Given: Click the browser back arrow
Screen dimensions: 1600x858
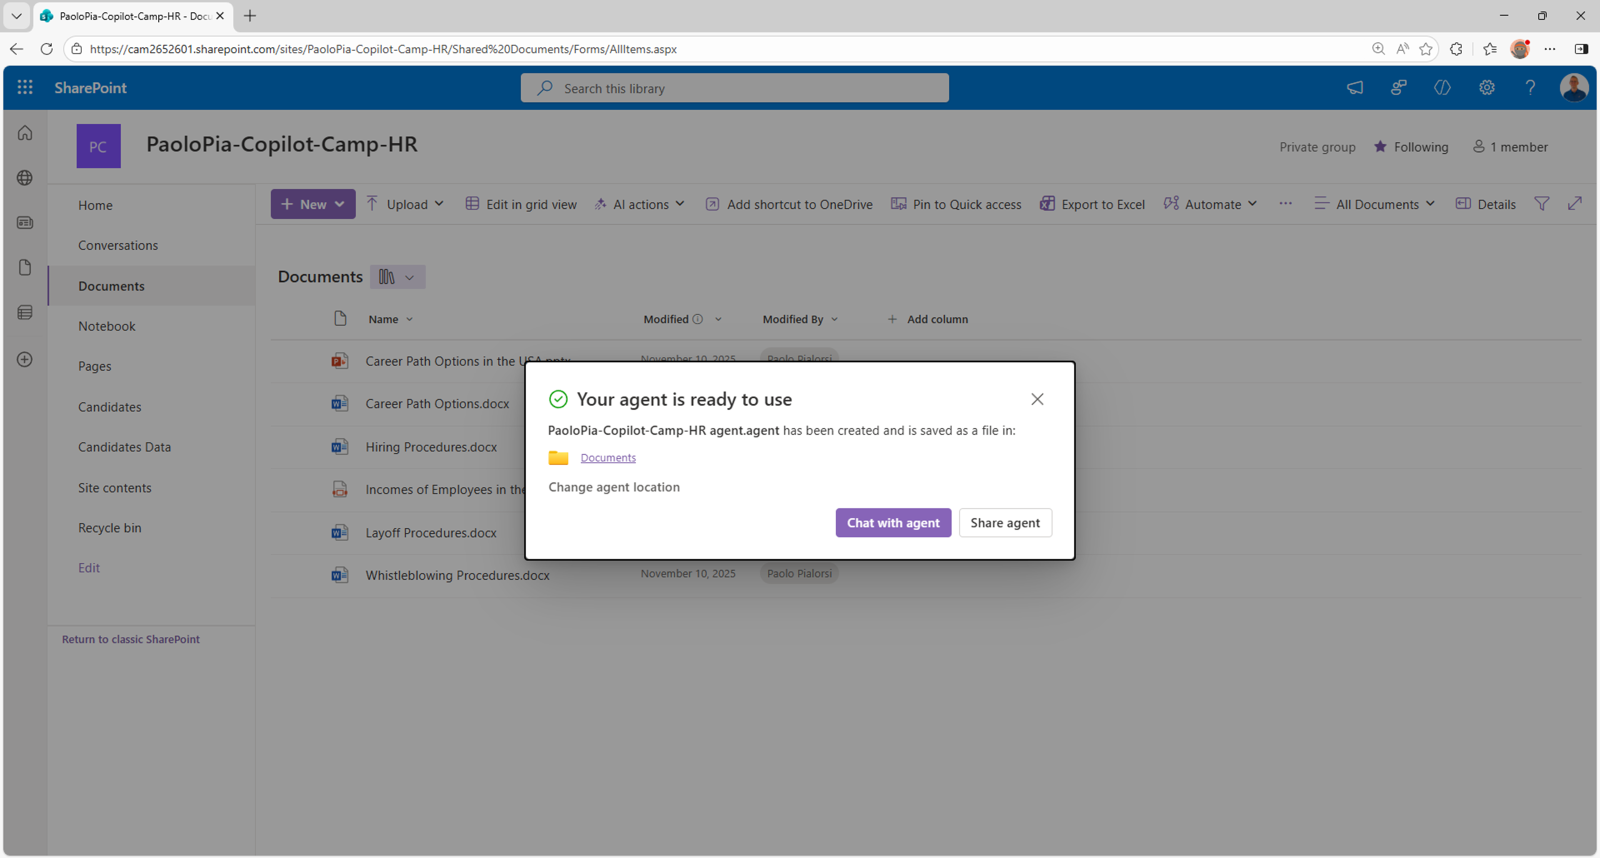Looking at the screenshot, I should pyautogui.click(x=16, y=48).
